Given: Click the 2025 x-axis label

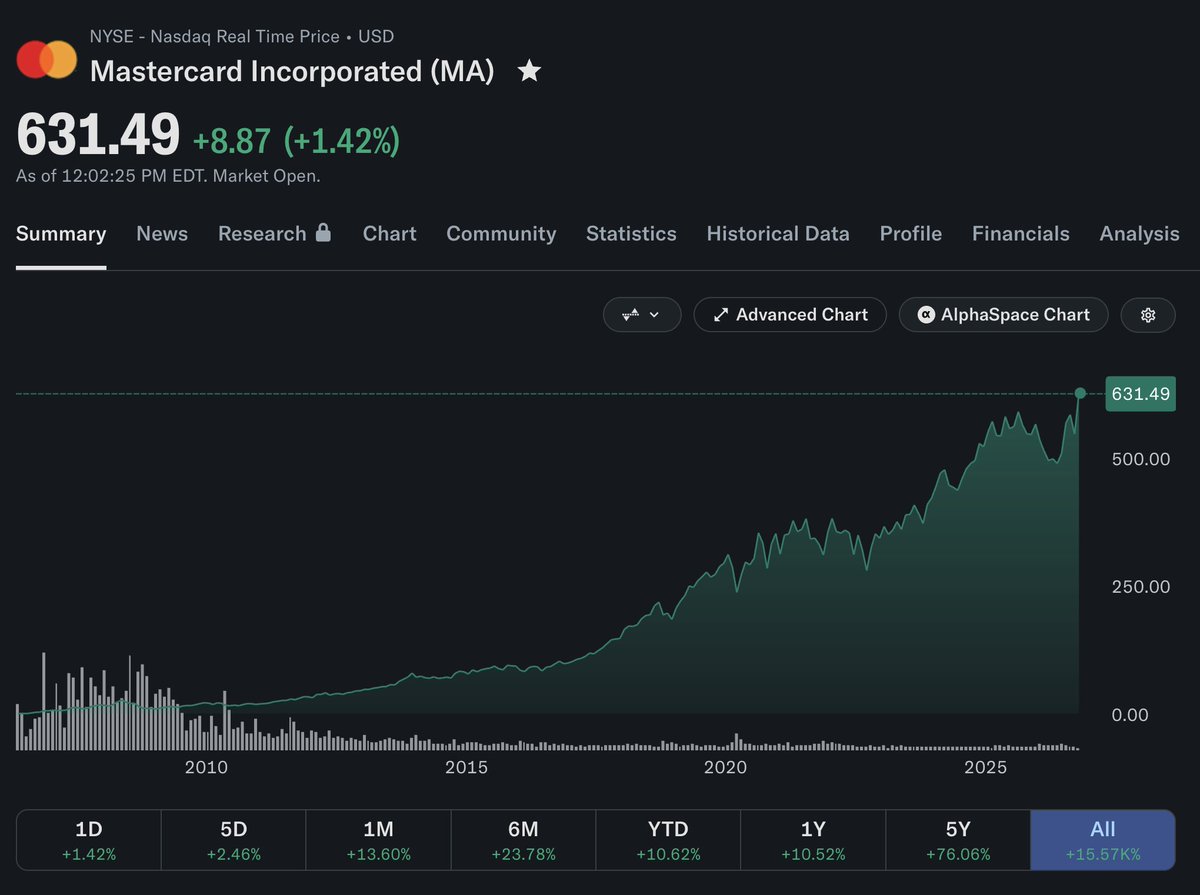Looking at the screenshot, I should pos(985,768).
